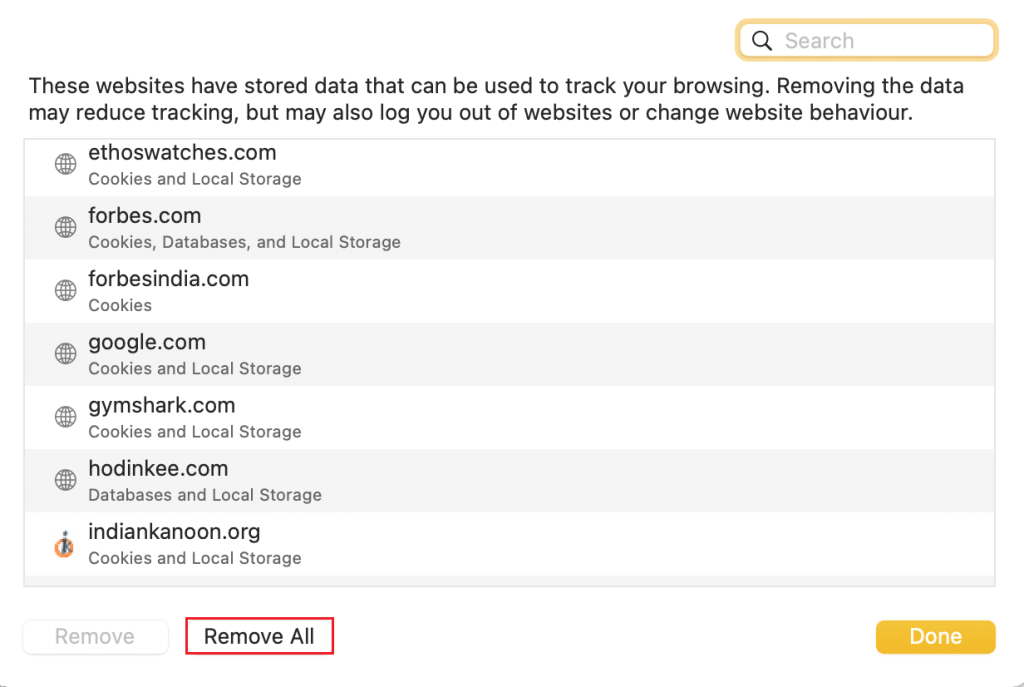The height and width of the screenshot is (687, 1024).
Task: Choose the gymshark.com list entry
Action: (500, 417)
